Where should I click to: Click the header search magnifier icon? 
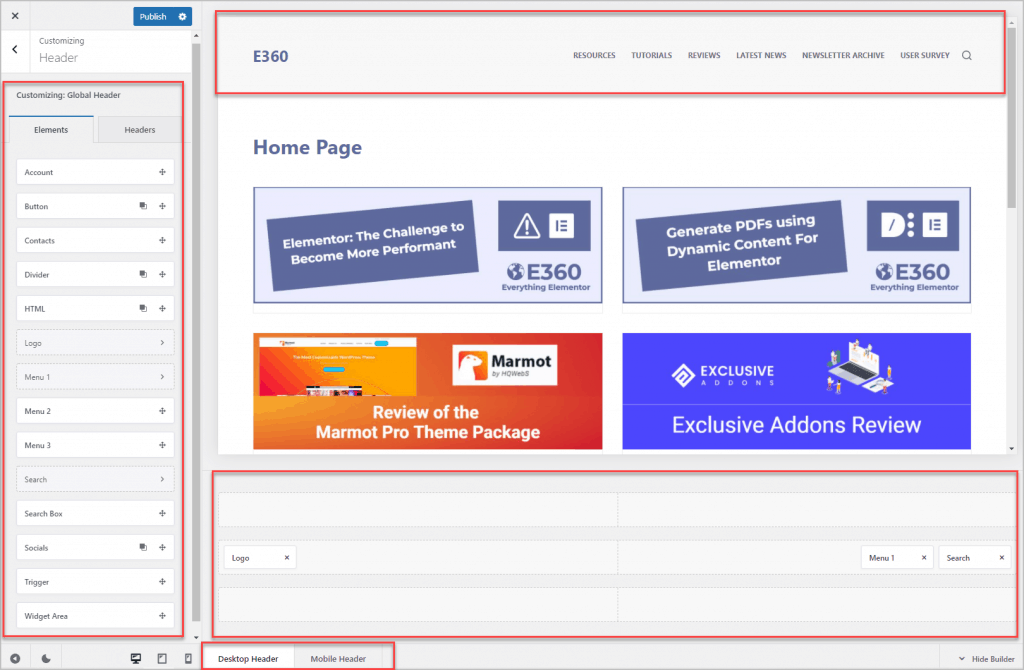click(967, 56)
